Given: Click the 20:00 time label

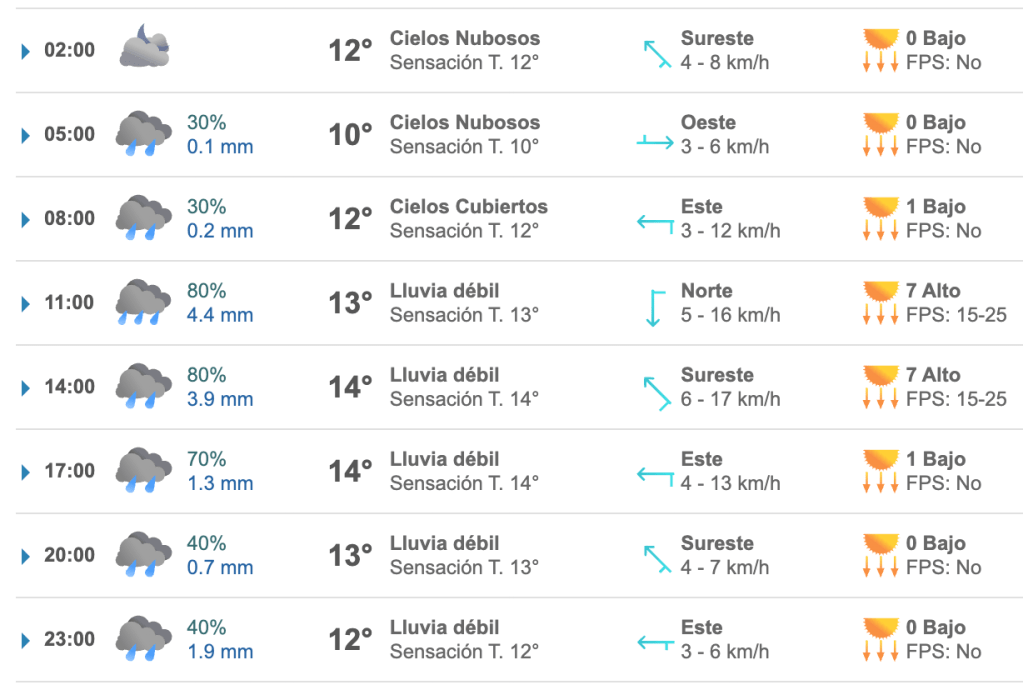Looking at the screenshot, I should coord(70,555).
